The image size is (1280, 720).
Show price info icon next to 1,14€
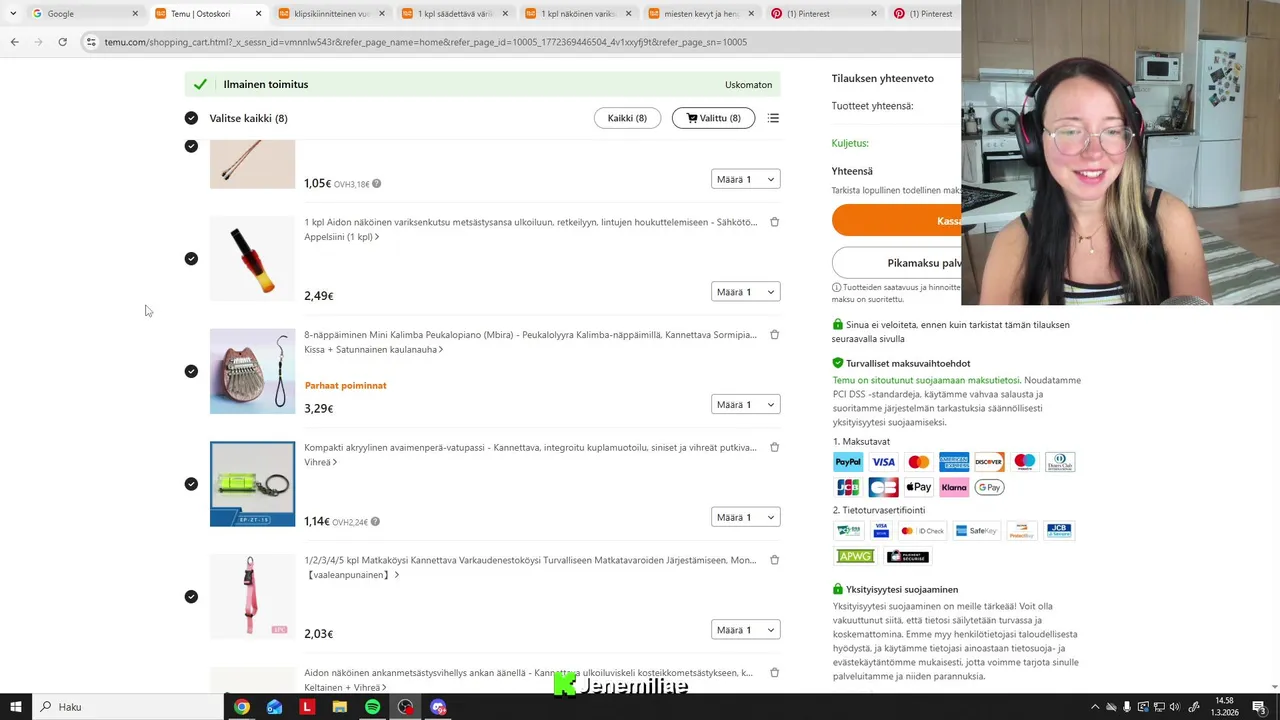tap(375, 522)
